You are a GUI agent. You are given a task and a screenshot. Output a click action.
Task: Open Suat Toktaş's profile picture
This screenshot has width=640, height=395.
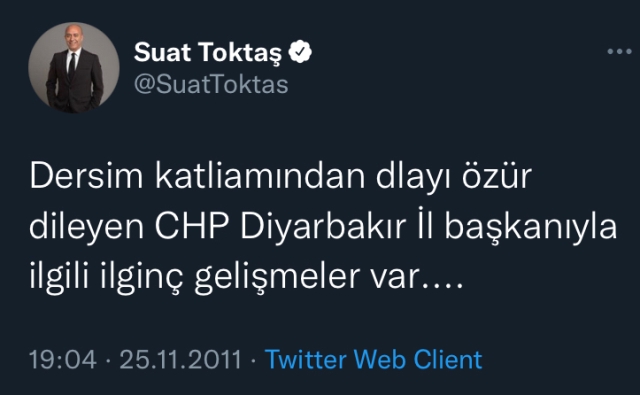(74, 68)
